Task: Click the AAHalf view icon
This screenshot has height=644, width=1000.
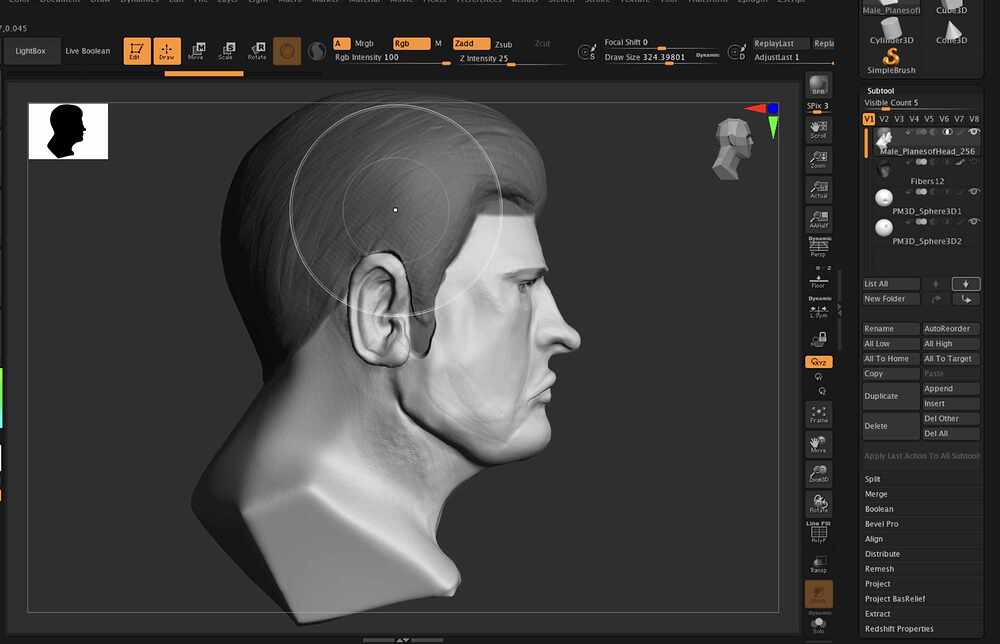Action: pos(818,219)
